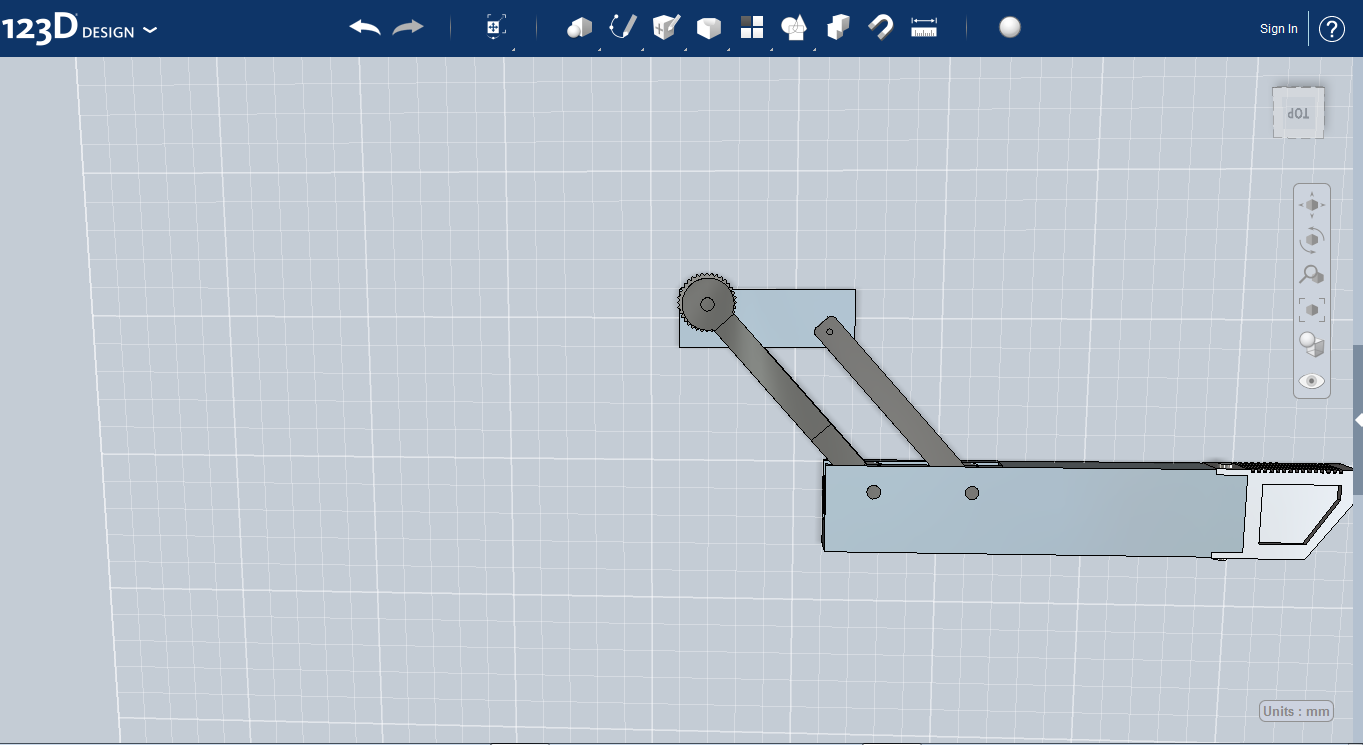The image size is (1363, 745).
Task: Open the Units : mm settings button
Action: [1296, 711]
